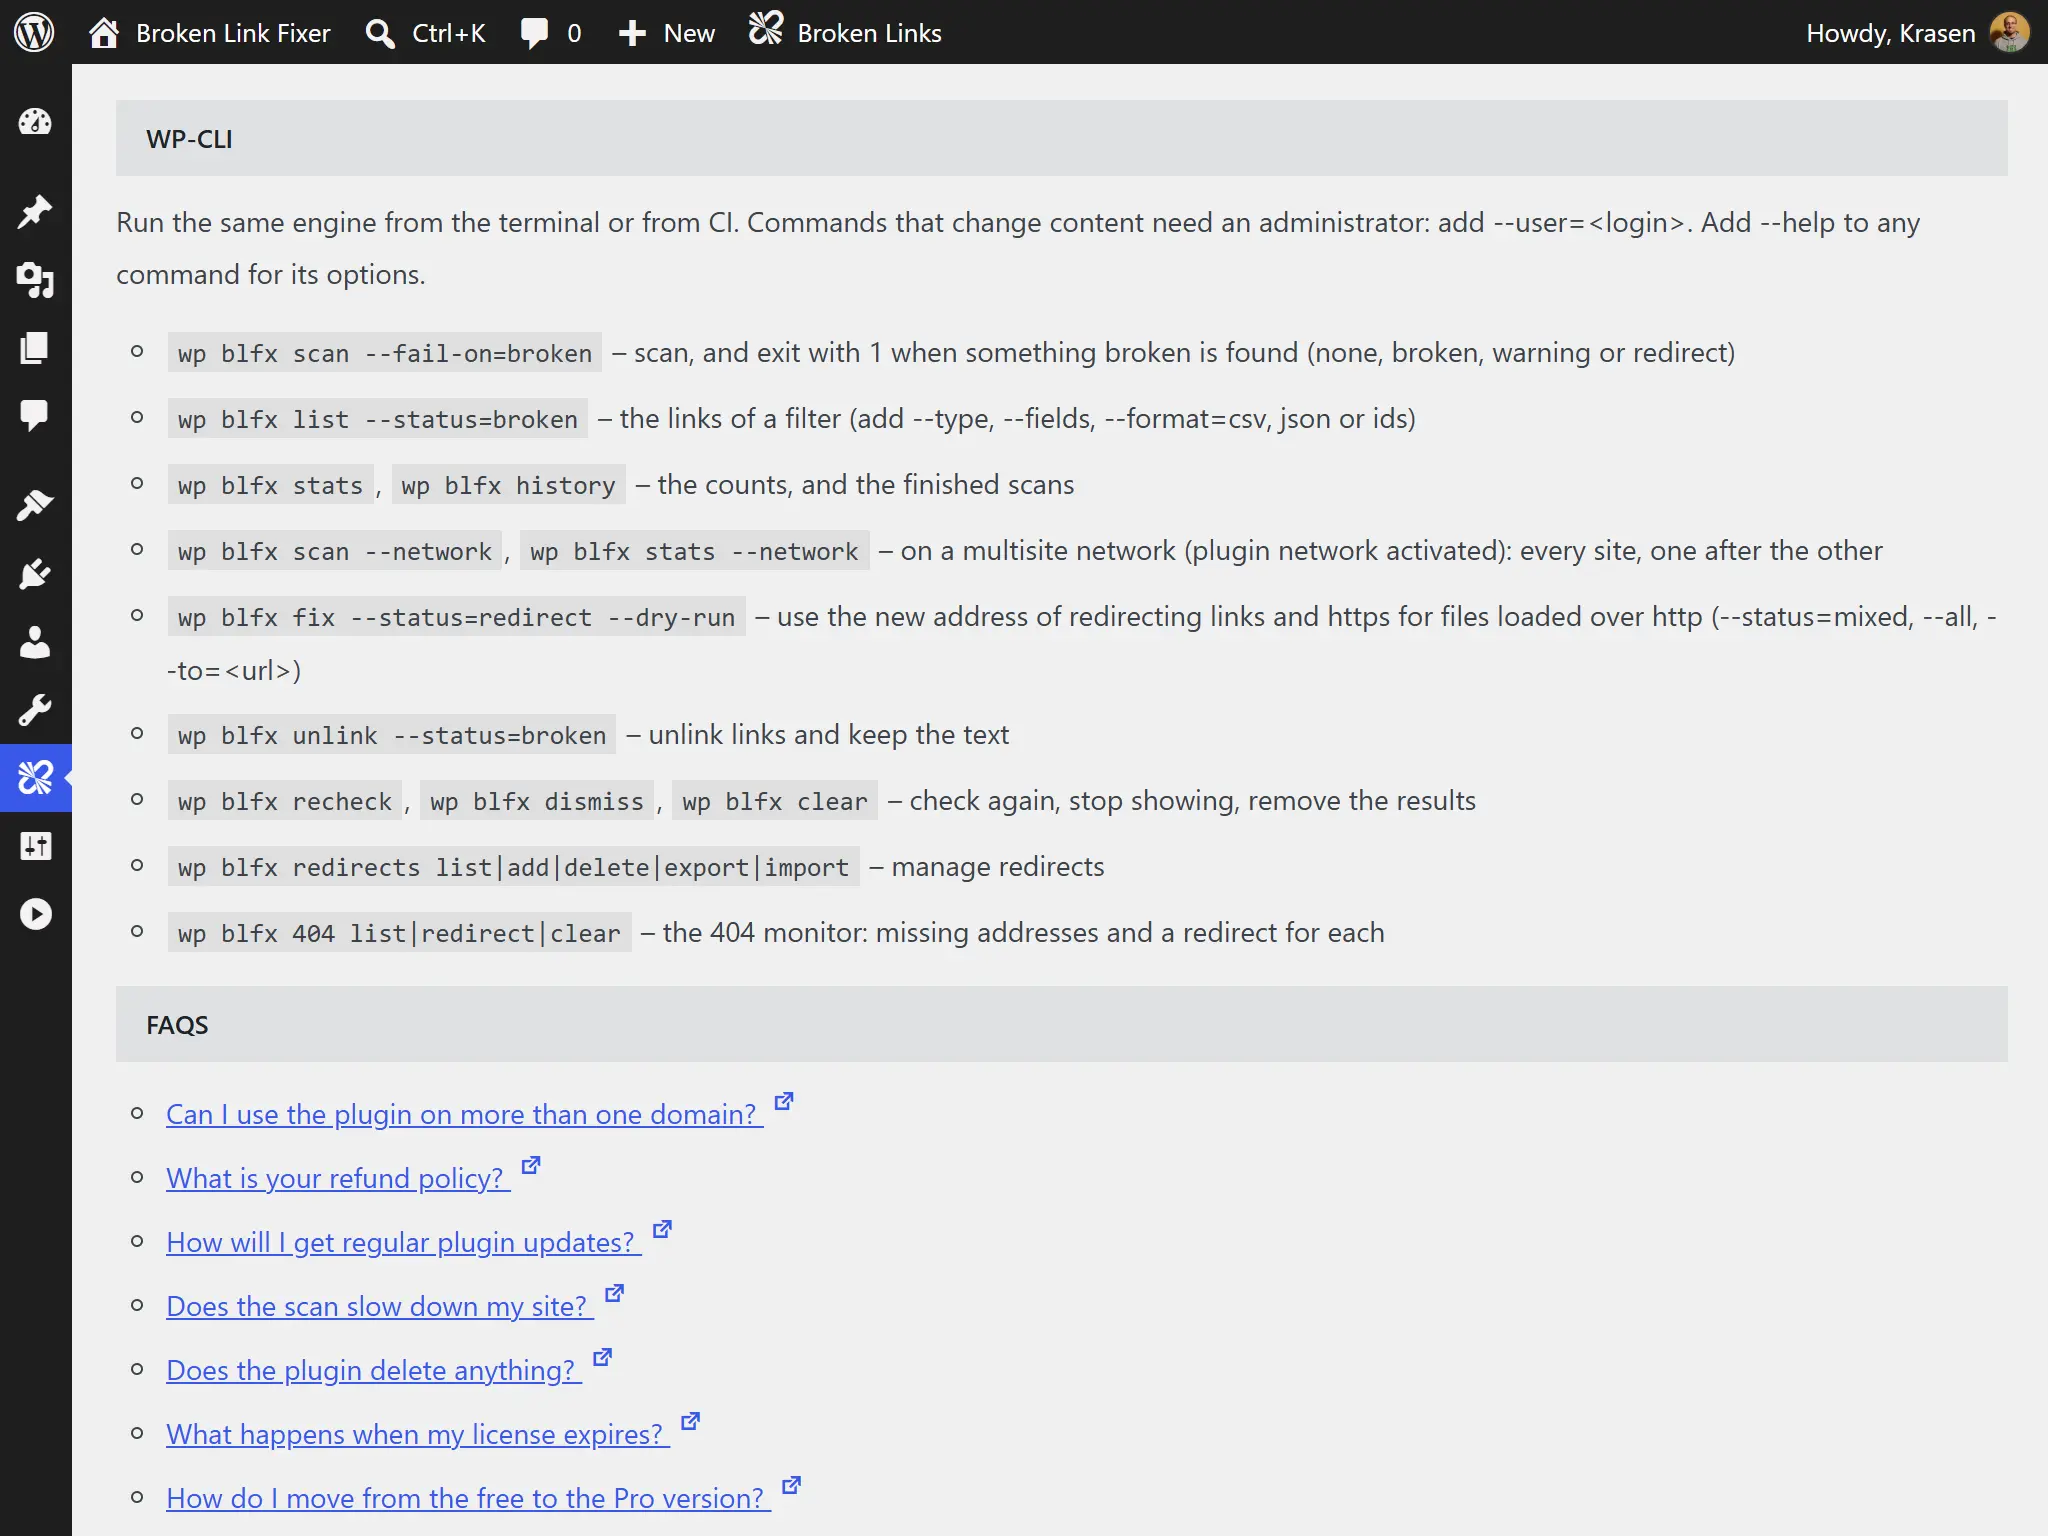Click the plus New content icon
Image resolution: width=2048 pixels, height=1536 pixels.
[x=632, y=33]
